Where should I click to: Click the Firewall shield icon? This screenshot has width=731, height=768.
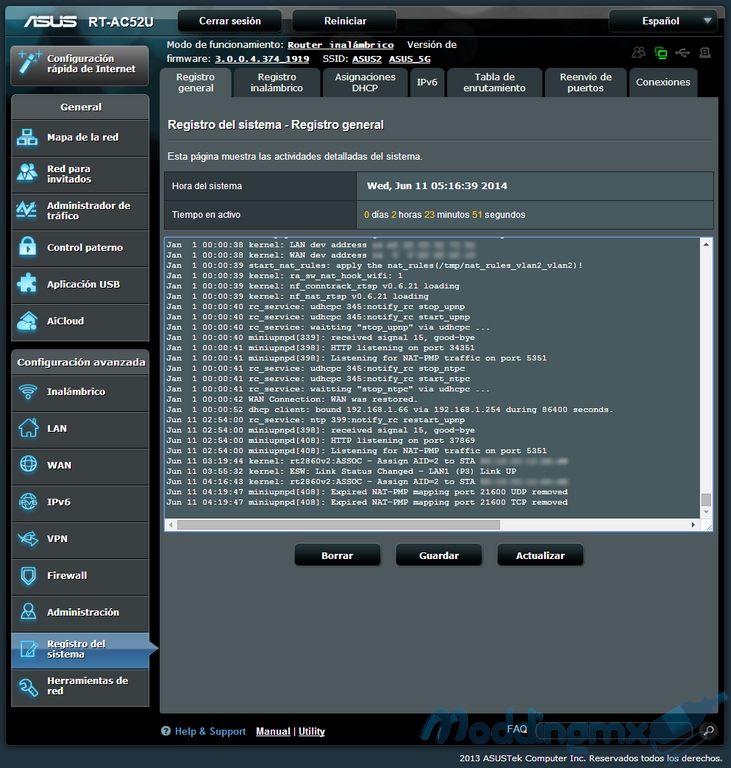[28, 576]
